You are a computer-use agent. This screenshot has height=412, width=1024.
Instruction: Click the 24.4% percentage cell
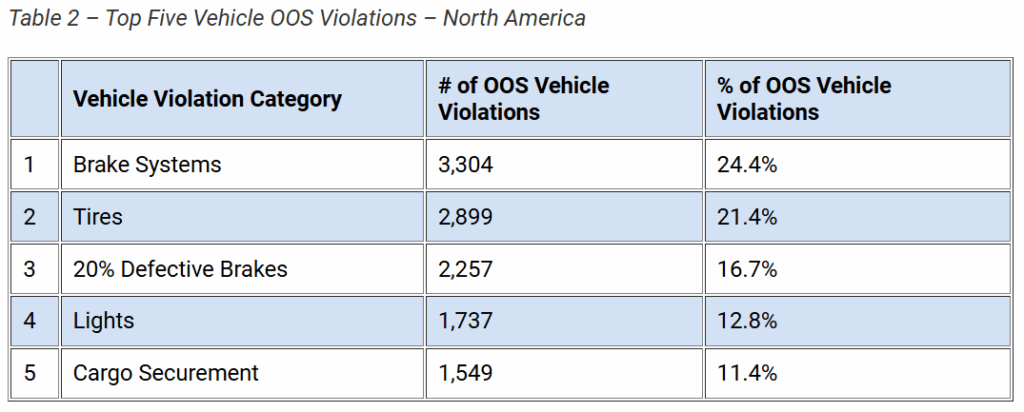(747, 164)
